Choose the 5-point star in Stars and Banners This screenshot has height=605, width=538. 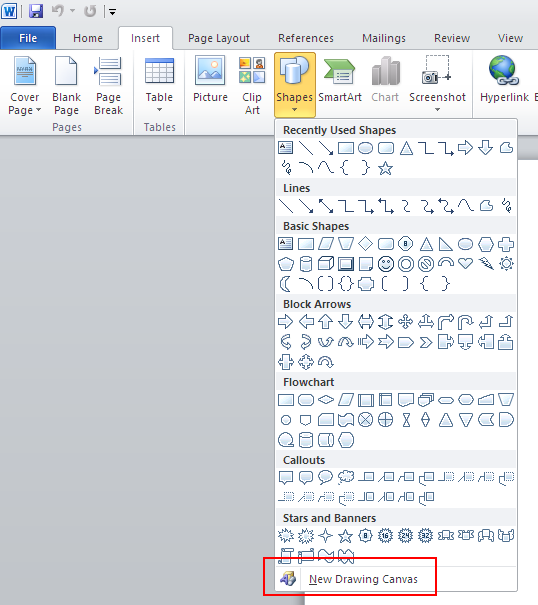(345, 536)
